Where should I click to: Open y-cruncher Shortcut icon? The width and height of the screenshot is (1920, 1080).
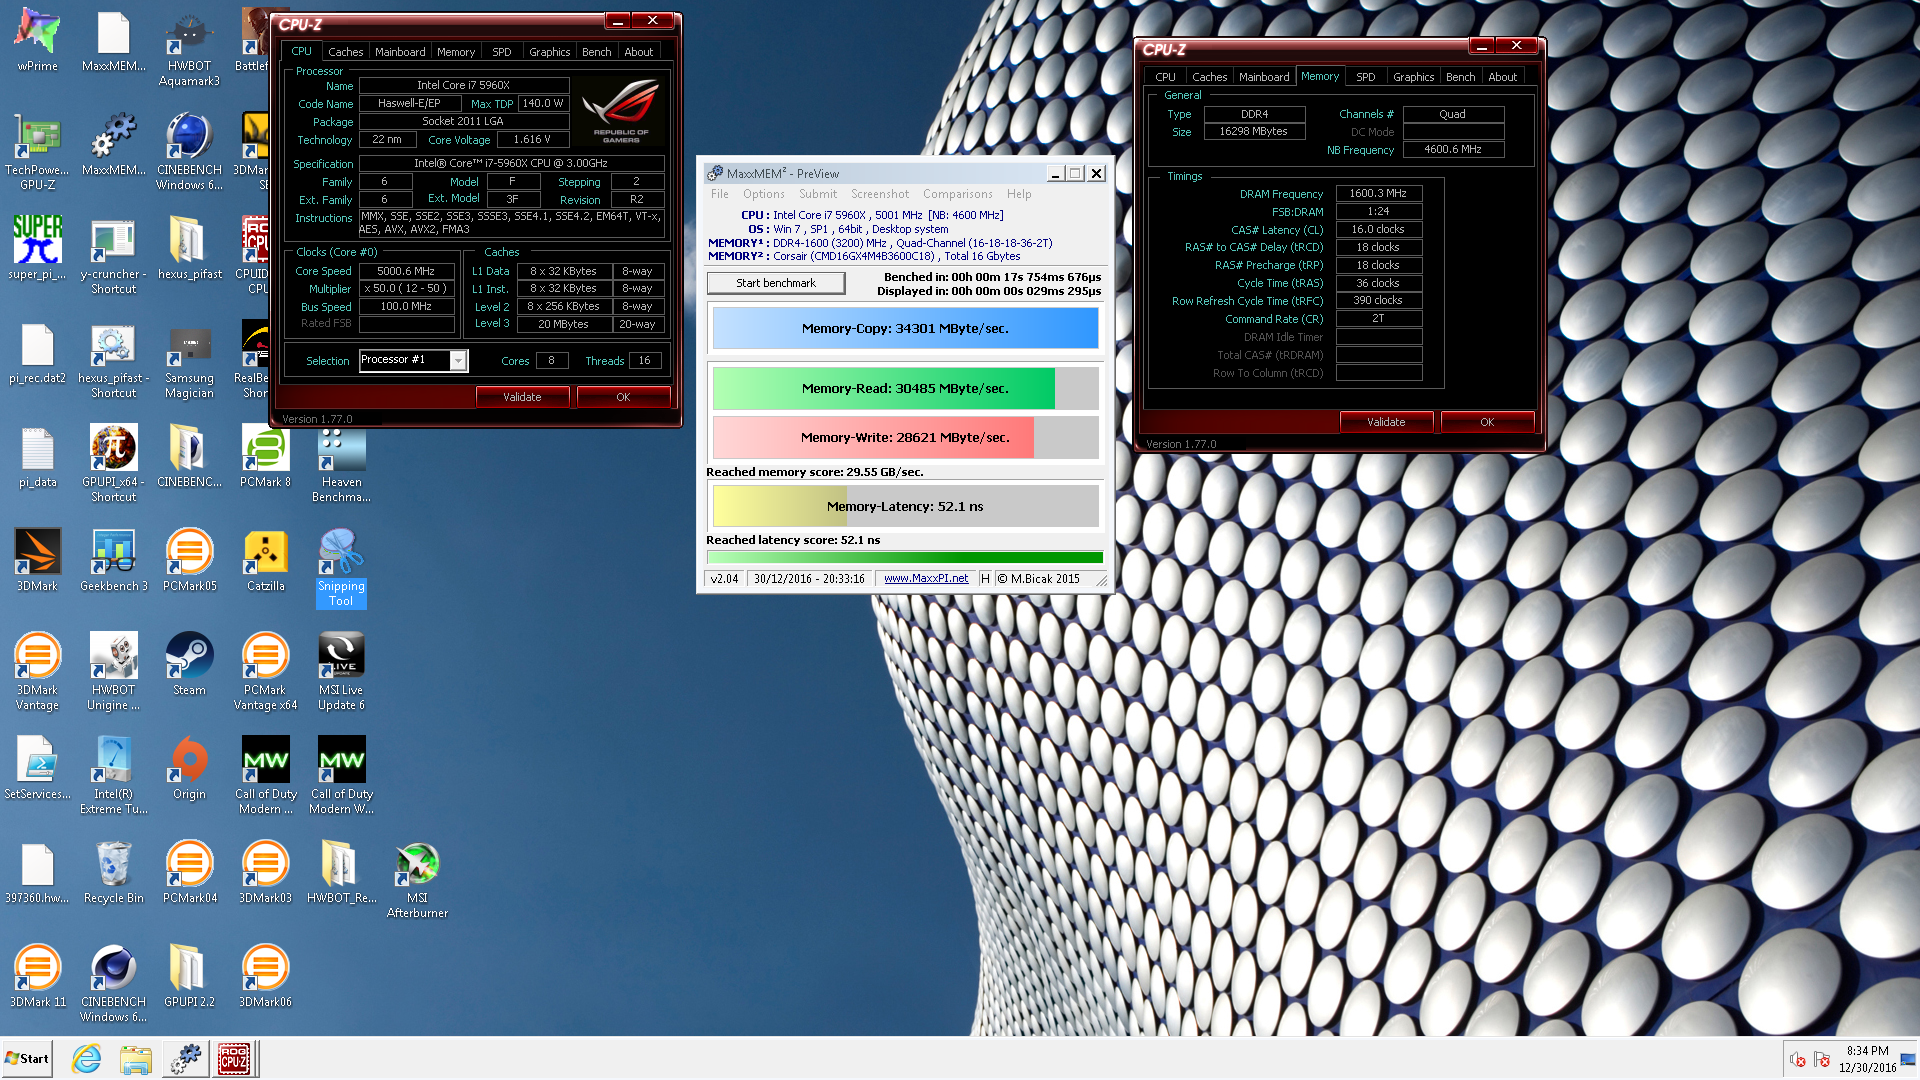[x=113, y=255]
